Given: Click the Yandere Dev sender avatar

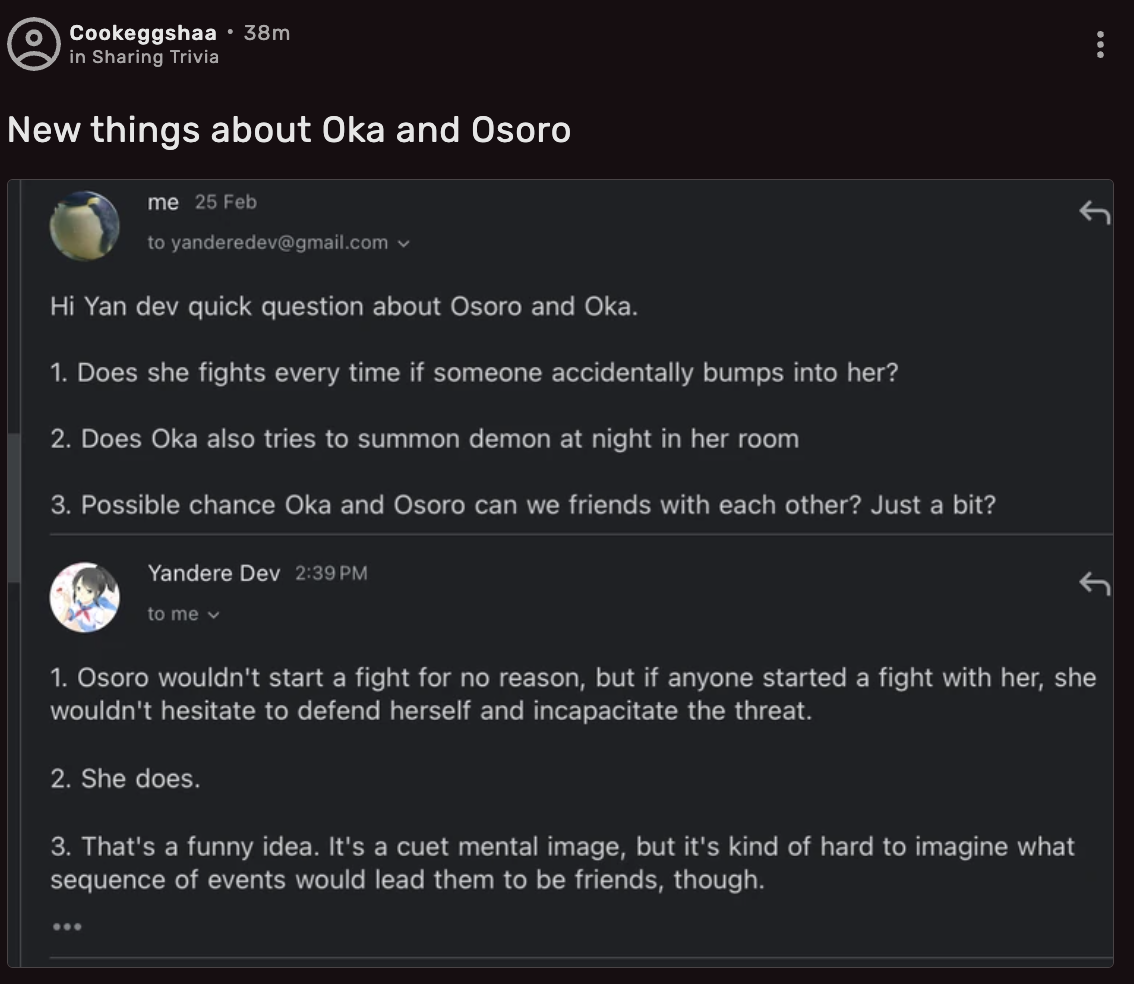Looking at the screenshot, I should (85, 597).
